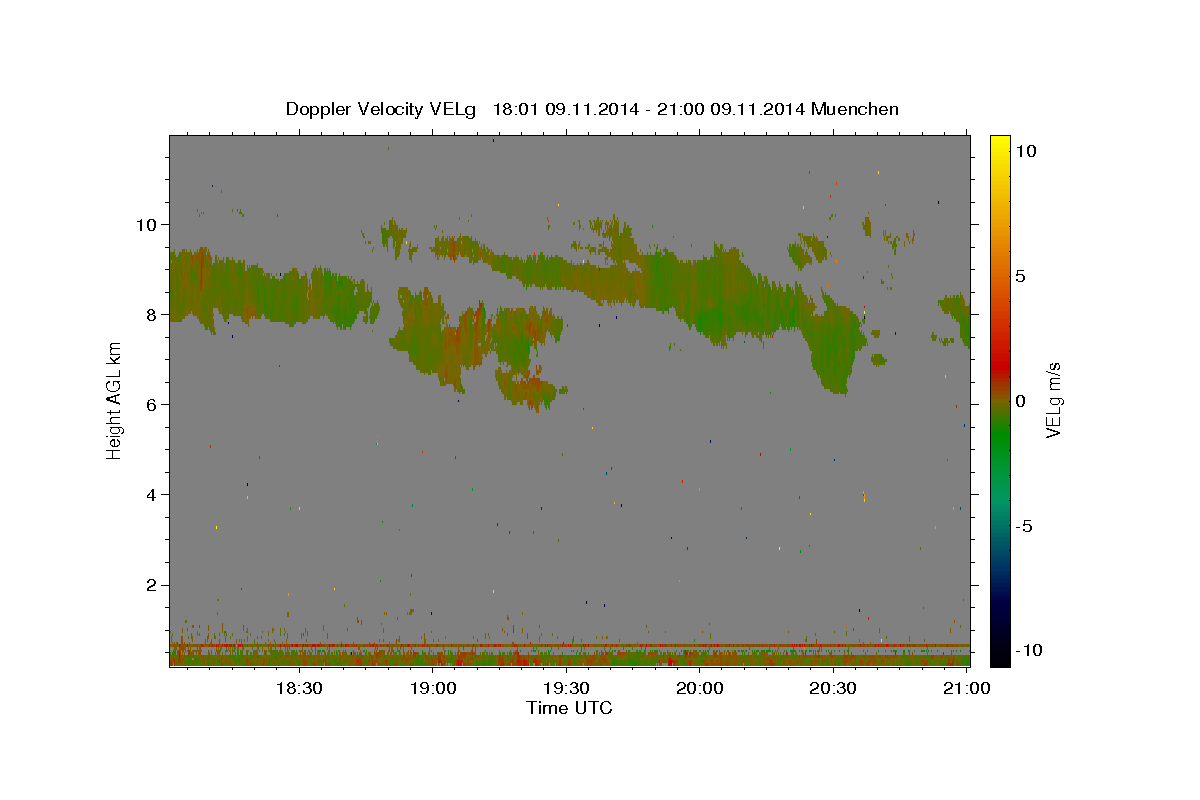Click the 'VELg m/s' colorbar title
This screenshot has width=1200, height=800.
tap(1053, 400)
